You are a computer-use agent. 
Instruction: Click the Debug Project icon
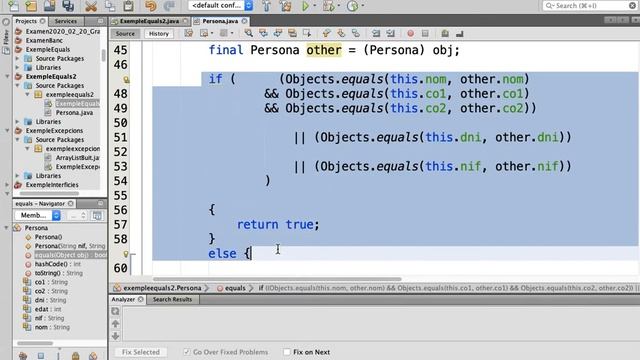[x=328, y=6]
